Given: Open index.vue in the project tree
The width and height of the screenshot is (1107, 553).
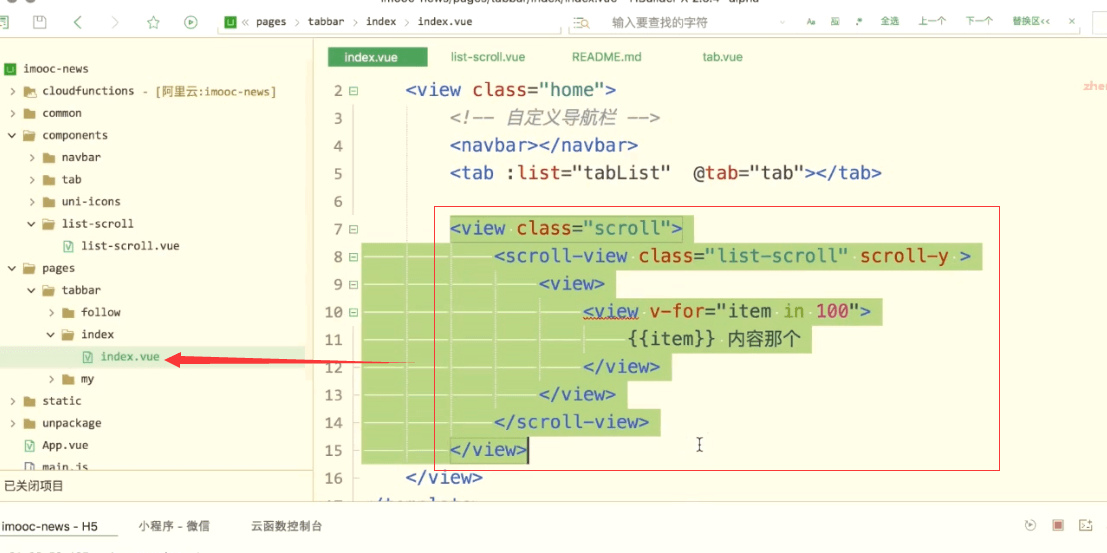Looking at the screenshot, I should coord(130,357).
